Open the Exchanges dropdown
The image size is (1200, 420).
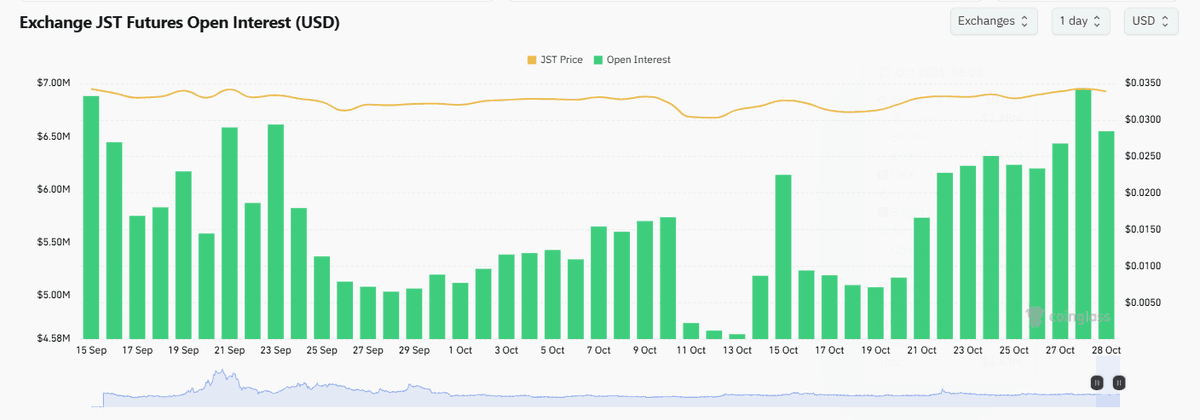996,21
